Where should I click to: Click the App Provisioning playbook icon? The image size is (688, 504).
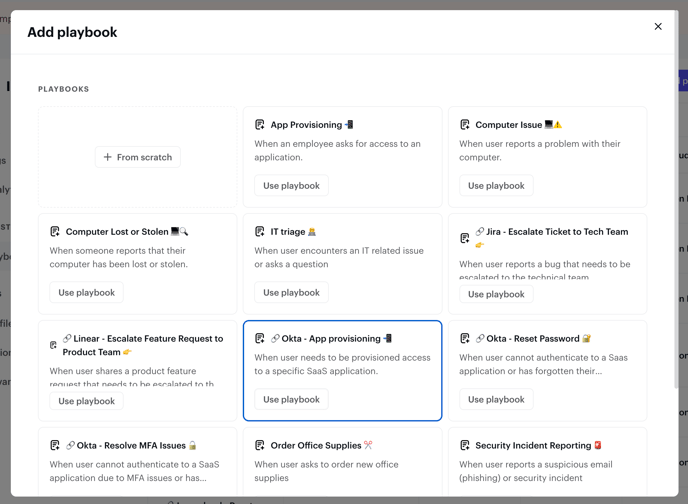point(260,125)
